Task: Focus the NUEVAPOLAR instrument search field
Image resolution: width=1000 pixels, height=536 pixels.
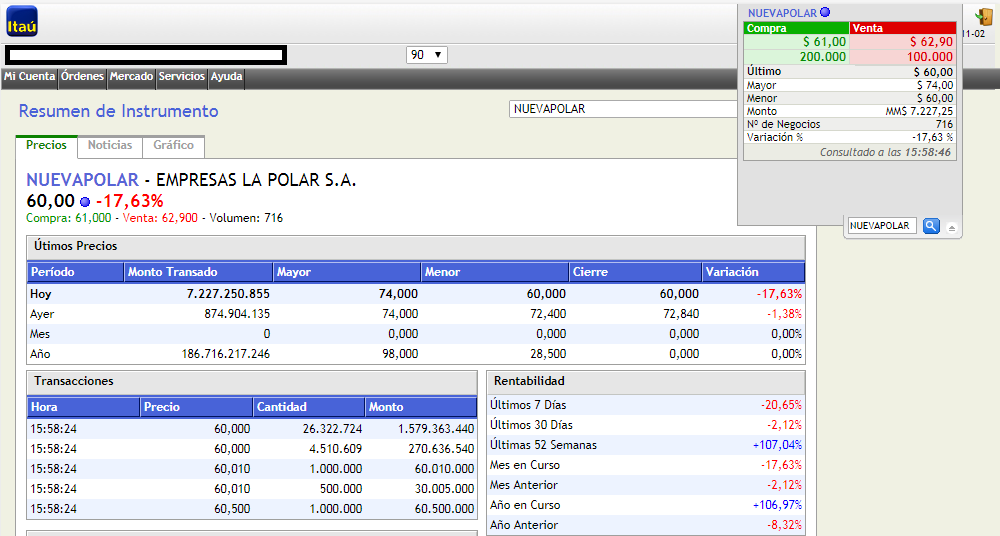Action: tap(623, 109)
